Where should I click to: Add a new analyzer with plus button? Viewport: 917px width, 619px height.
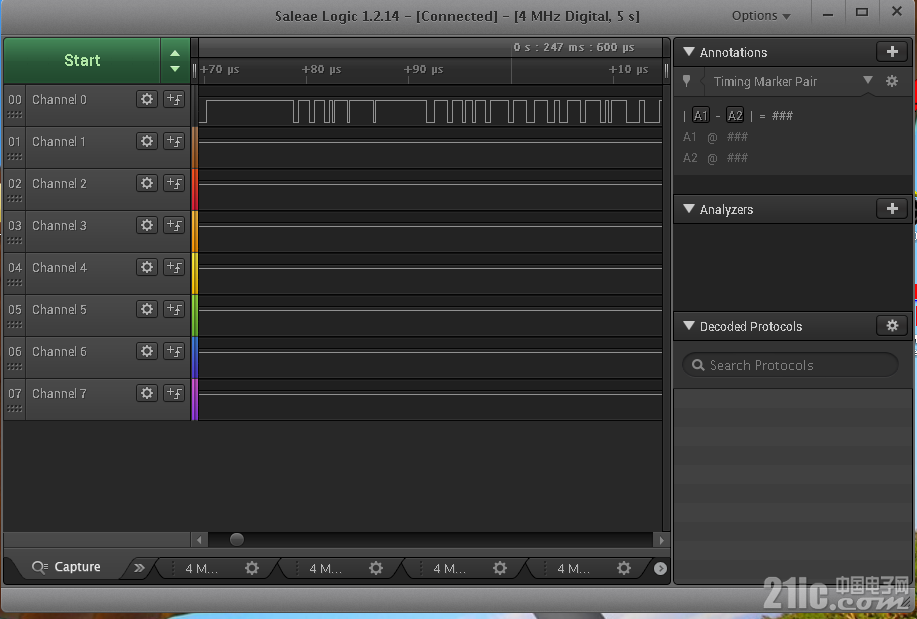(892, 209)
